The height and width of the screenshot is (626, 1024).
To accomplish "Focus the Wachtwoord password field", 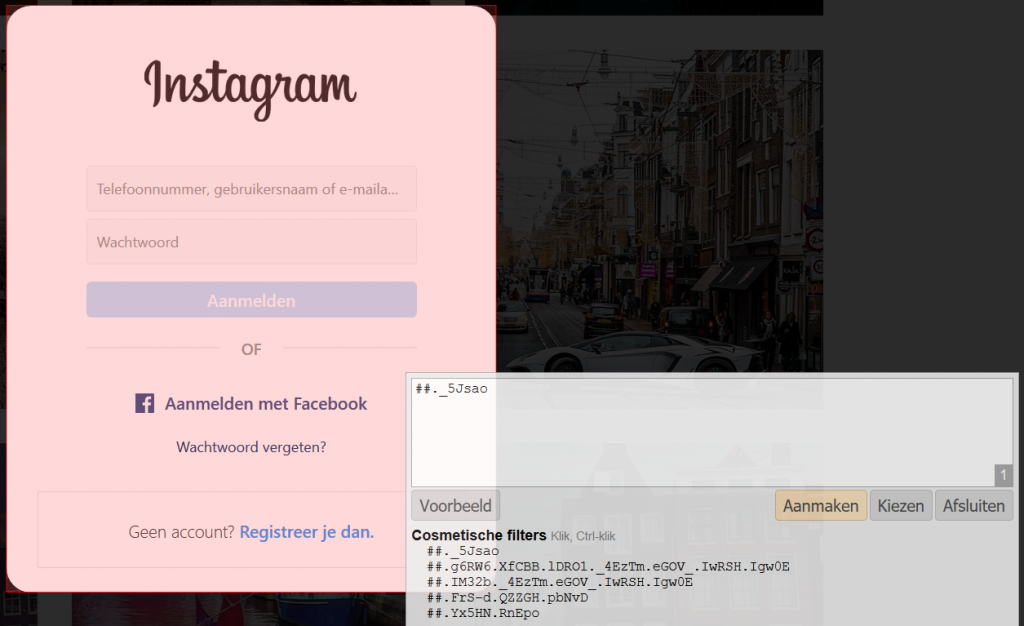I will [x=251, y=242].
